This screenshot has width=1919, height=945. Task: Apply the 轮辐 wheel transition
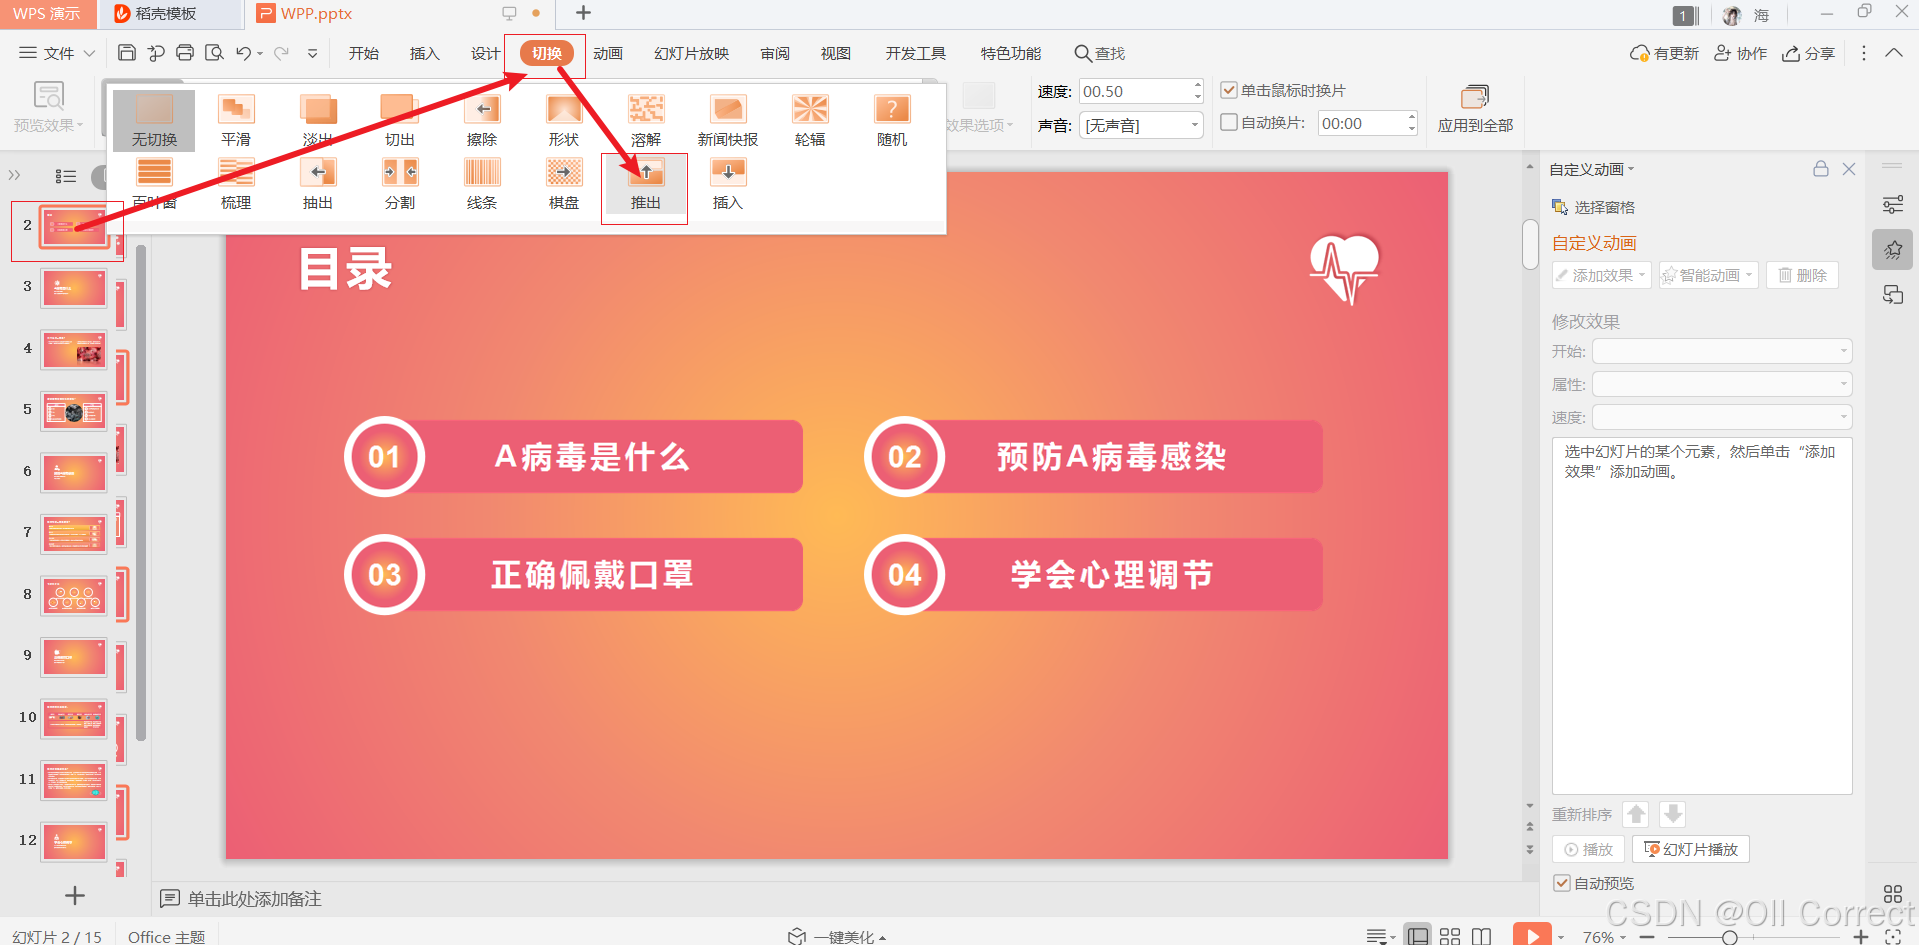810,119
